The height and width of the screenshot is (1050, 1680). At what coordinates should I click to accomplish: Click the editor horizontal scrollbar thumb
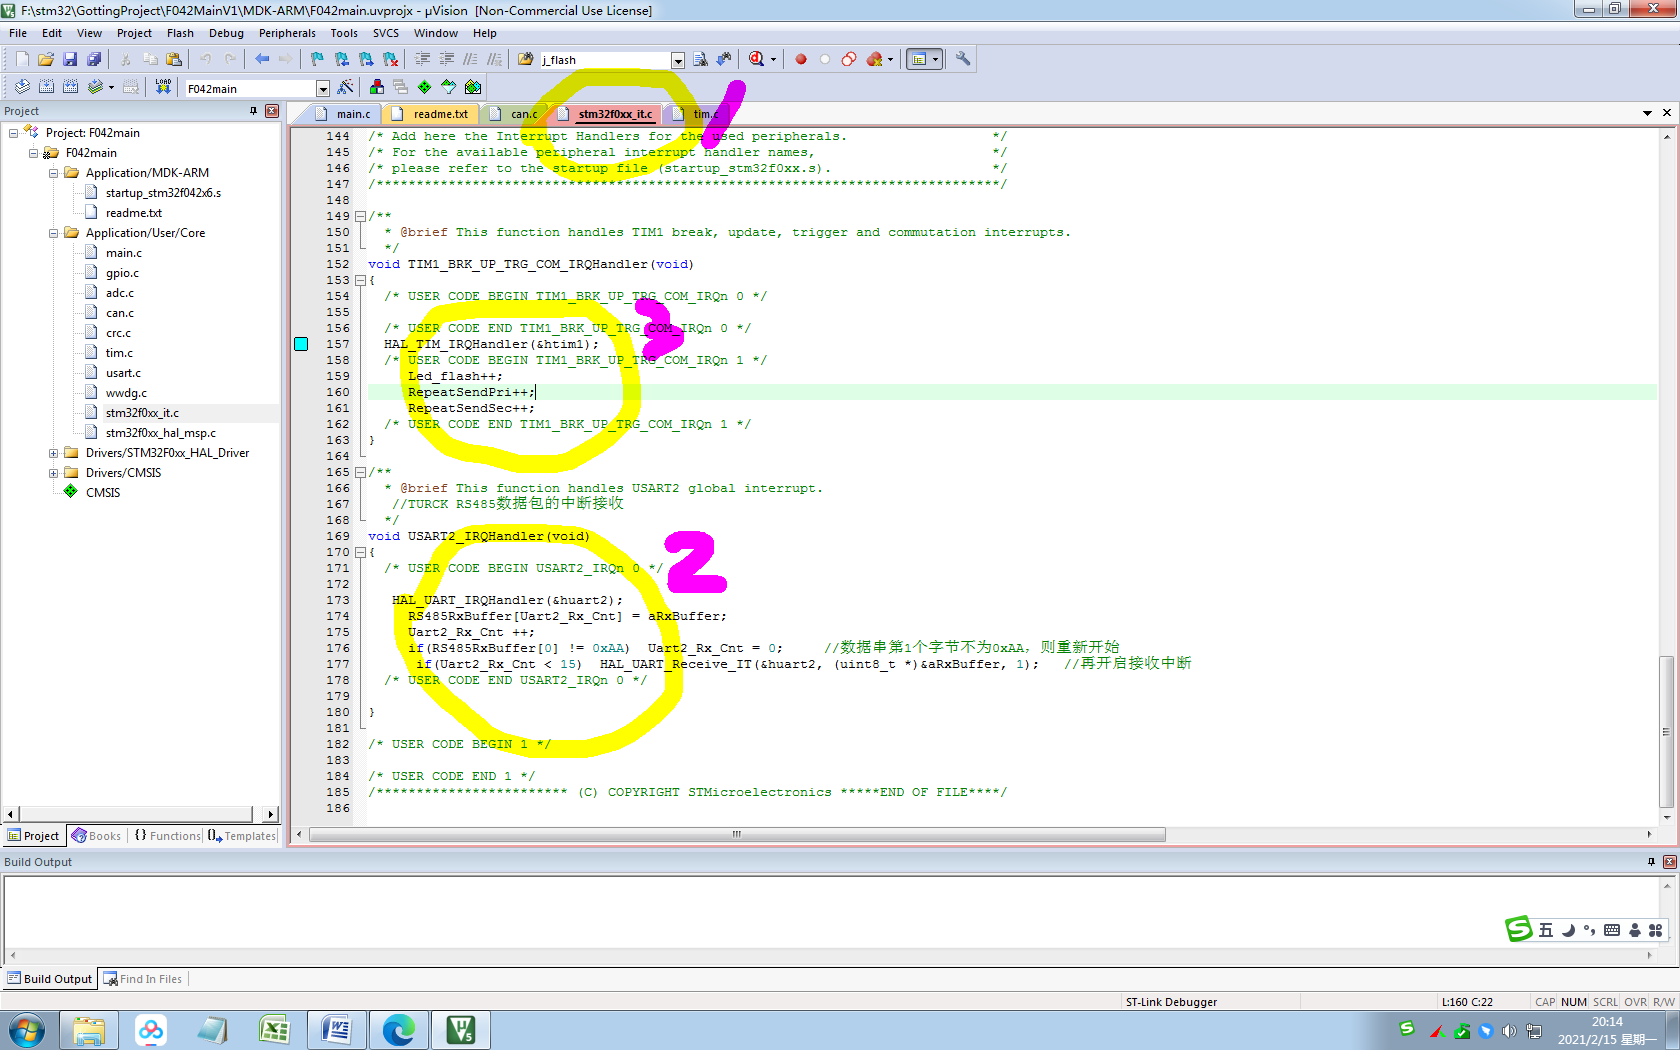737,834
